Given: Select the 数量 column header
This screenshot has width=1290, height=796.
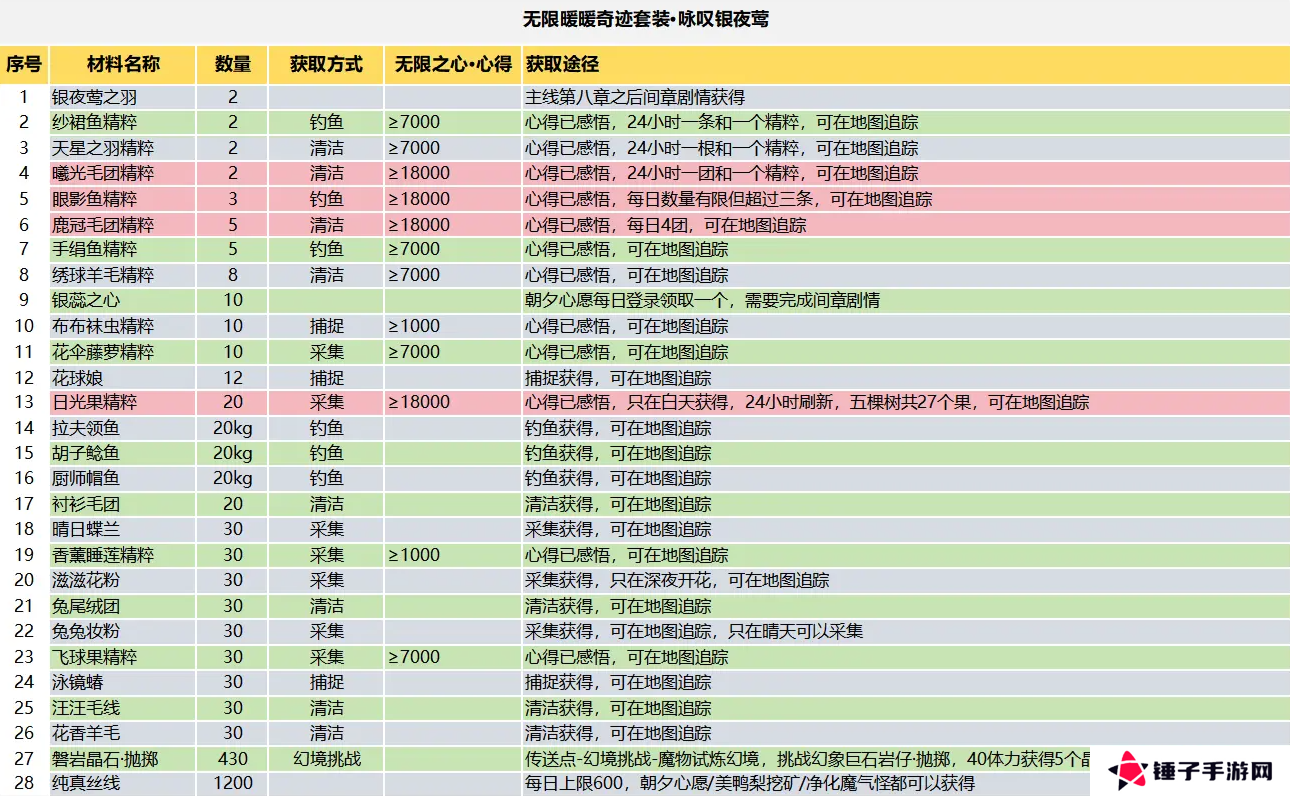Looking at the screenshot, I should [232, 65].
